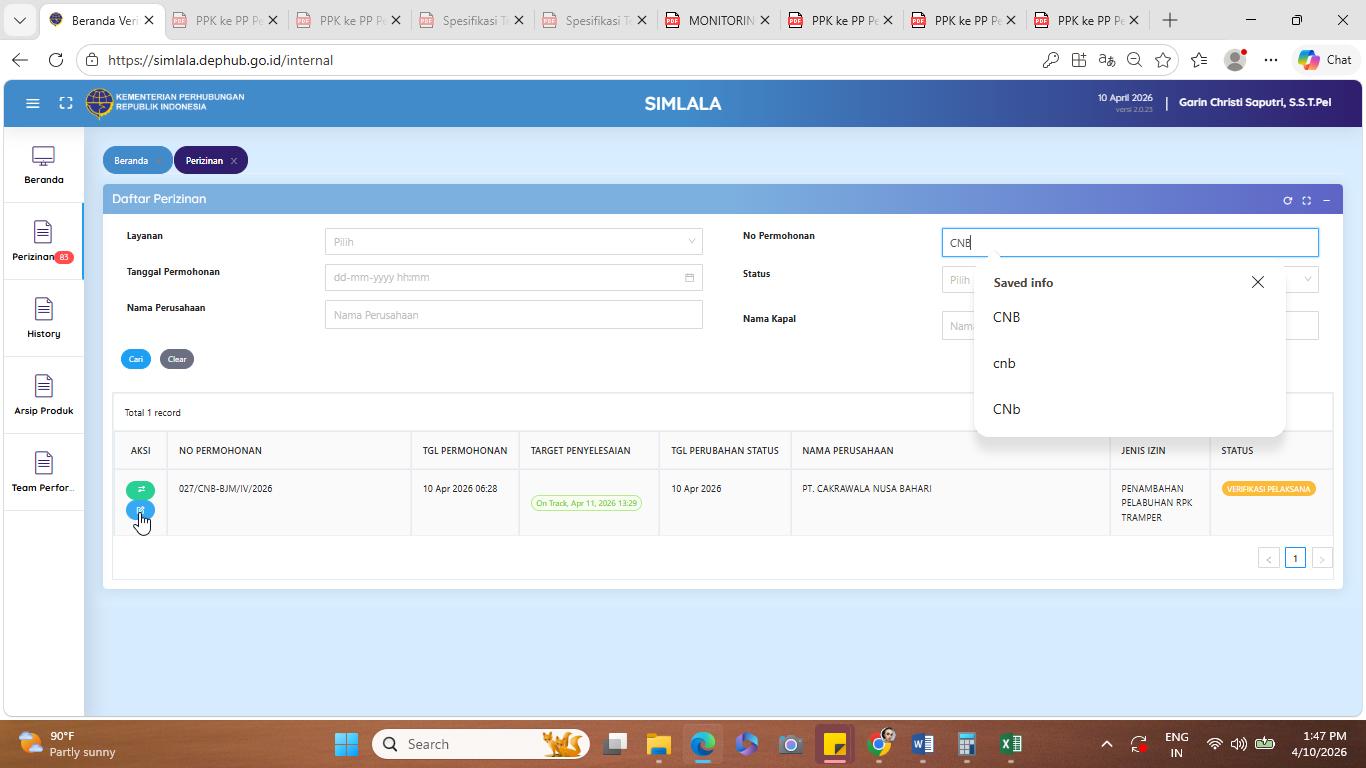Click into the Tanggal Permohonan date field

[513, 277]
